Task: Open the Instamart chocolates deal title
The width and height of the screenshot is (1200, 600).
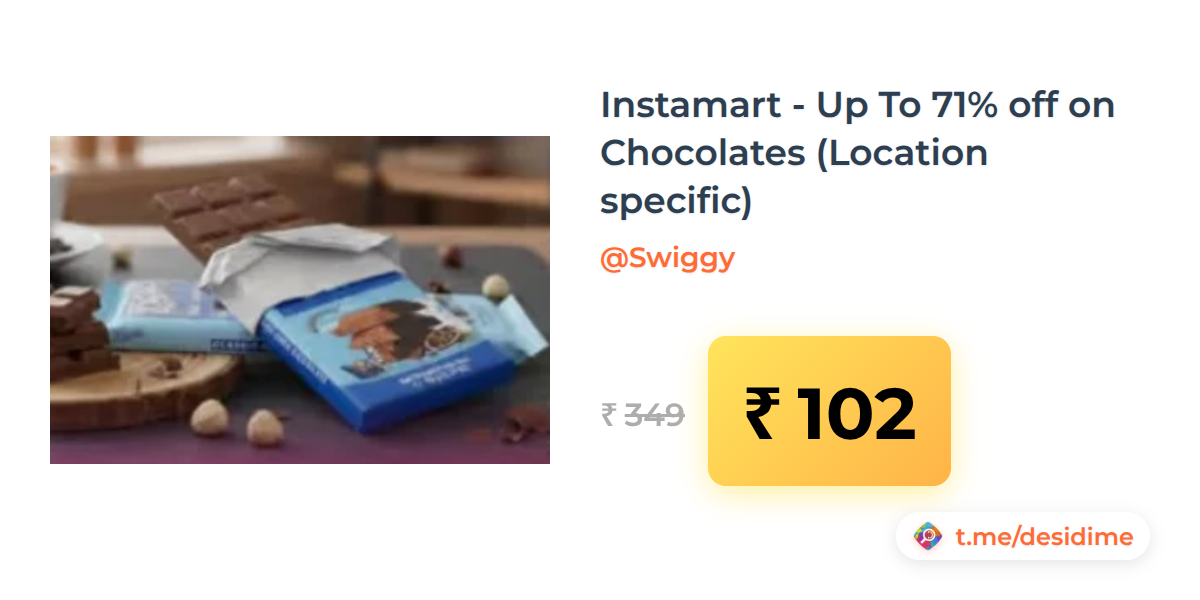Action: click(x=857, y=153)
